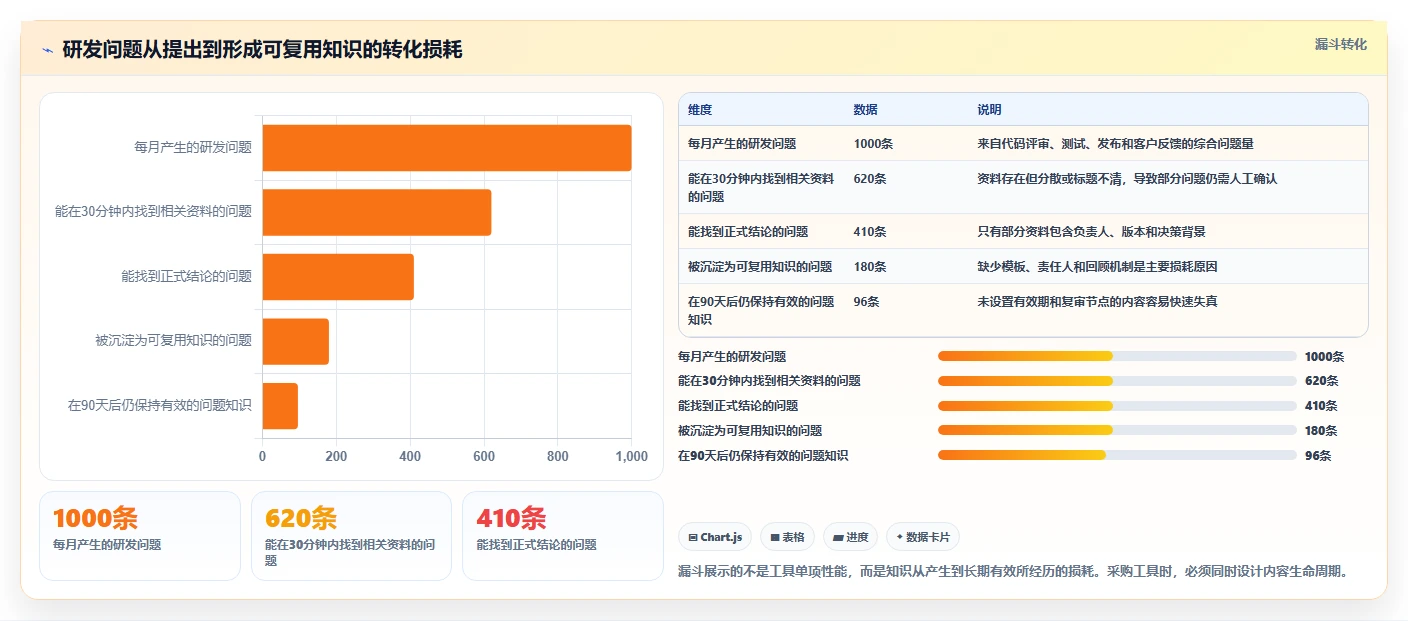The width and height of the screenshot is (1408, 621).
Task: Click the 能找到正式结论的问题 chart bar
Action: (x=338, y=277)
